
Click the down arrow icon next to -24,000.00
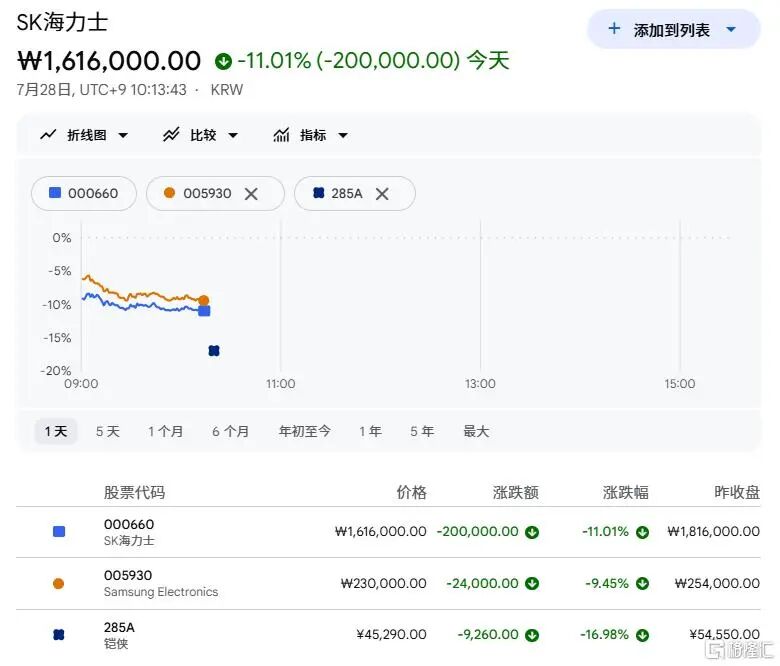(532, 583)
